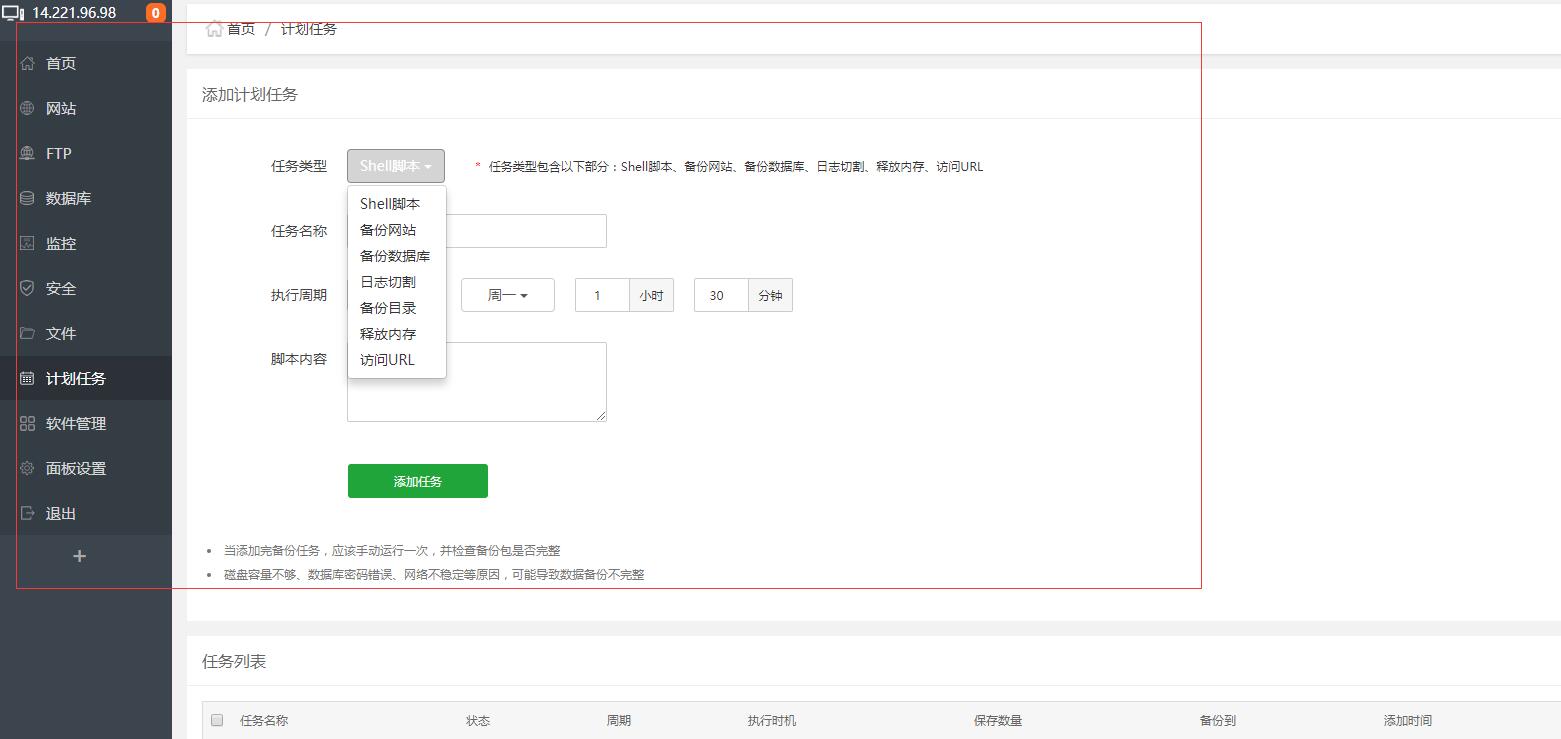This screenshot has height=739, width=1561.
Task: Click the green 添加任务 button
Action: click(x=418, y=481)
